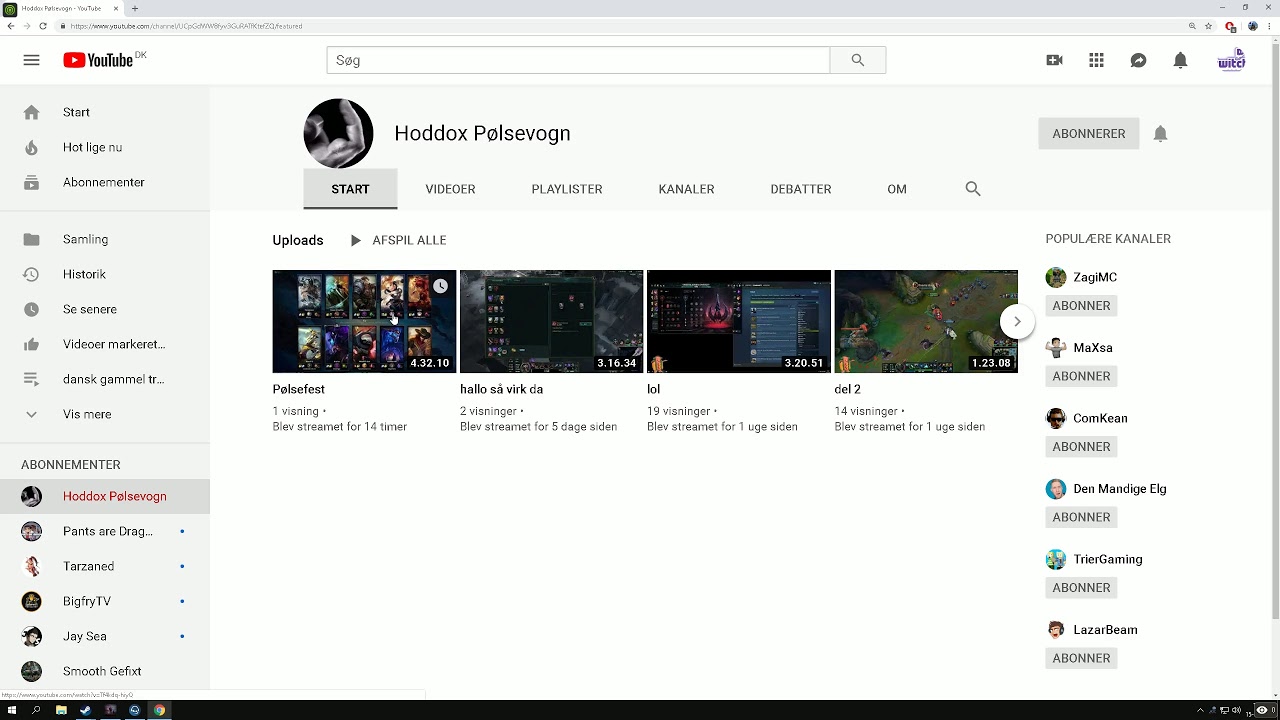The width and height of the screenshot is (1280, 720).
Task: Click the Søg search input field
Action: 578,60
